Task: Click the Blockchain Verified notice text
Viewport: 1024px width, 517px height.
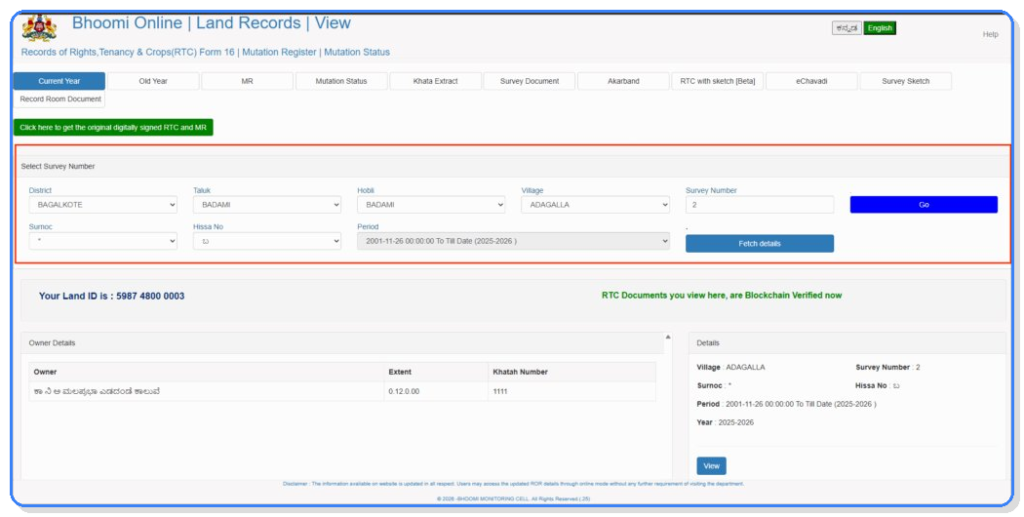Action: point(722,295)
